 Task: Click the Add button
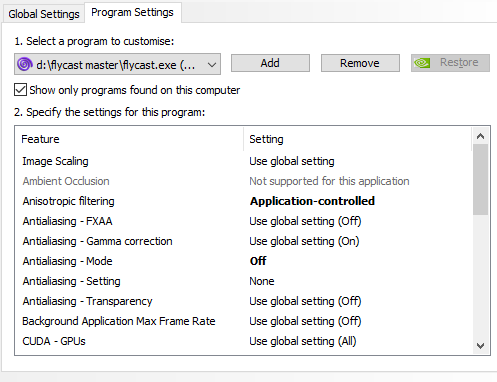click(x=270, y=63)
